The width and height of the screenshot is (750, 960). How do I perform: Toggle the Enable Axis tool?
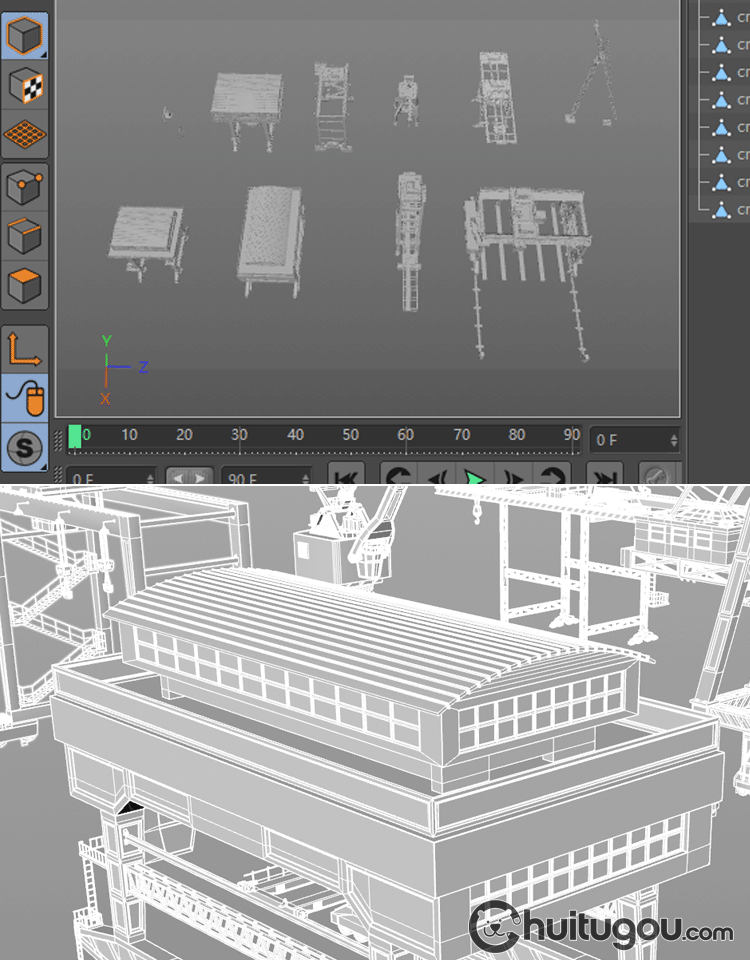click(x=24, y=349)
